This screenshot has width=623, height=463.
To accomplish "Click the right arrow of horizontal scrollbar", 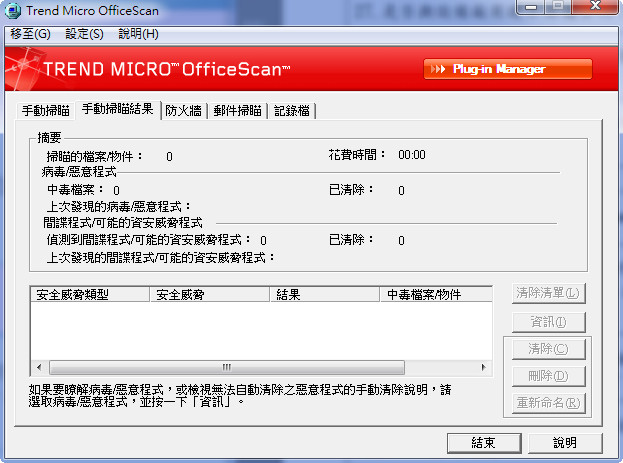I will click(487, 367).
